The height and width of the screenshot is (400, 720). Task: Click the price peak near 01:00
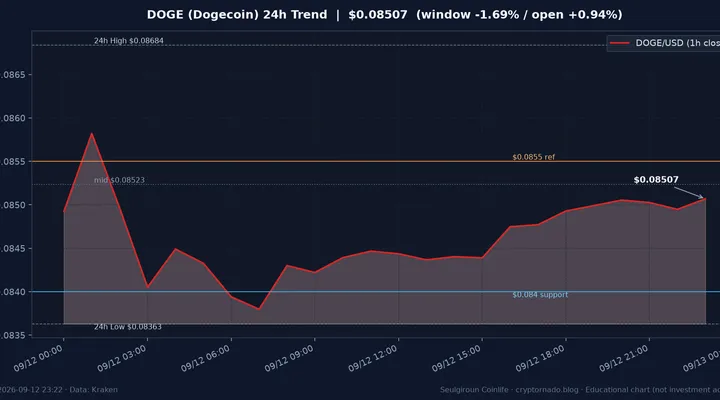pos(92,134)
